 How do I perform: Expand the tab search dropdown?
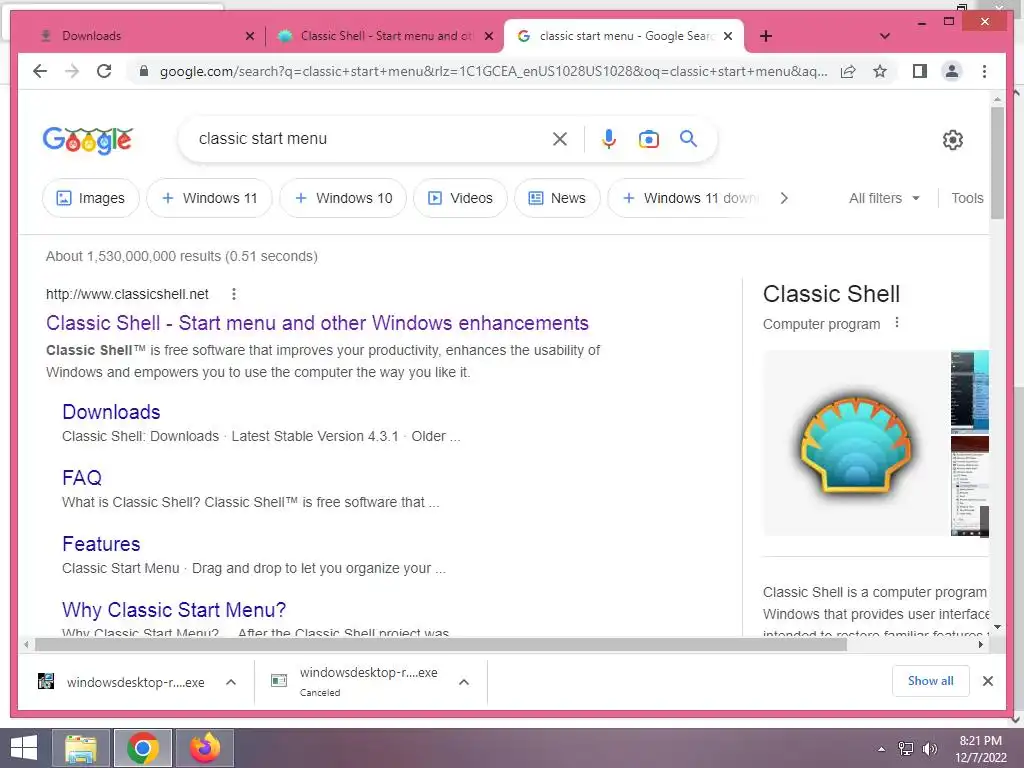pos(885,36)
